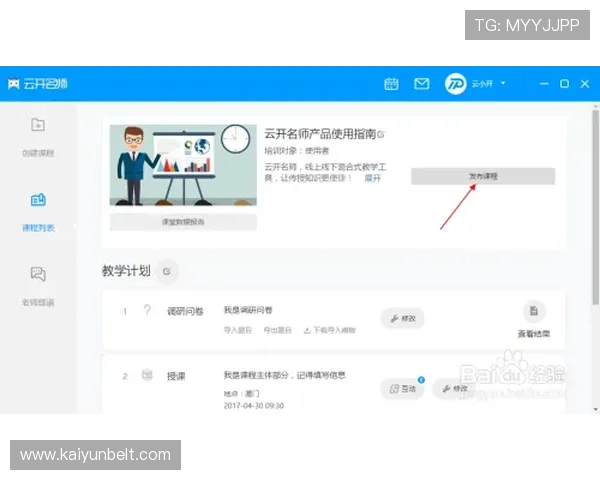
Task: Click the date text 2017-04-30 09:30
Action: 254,406
